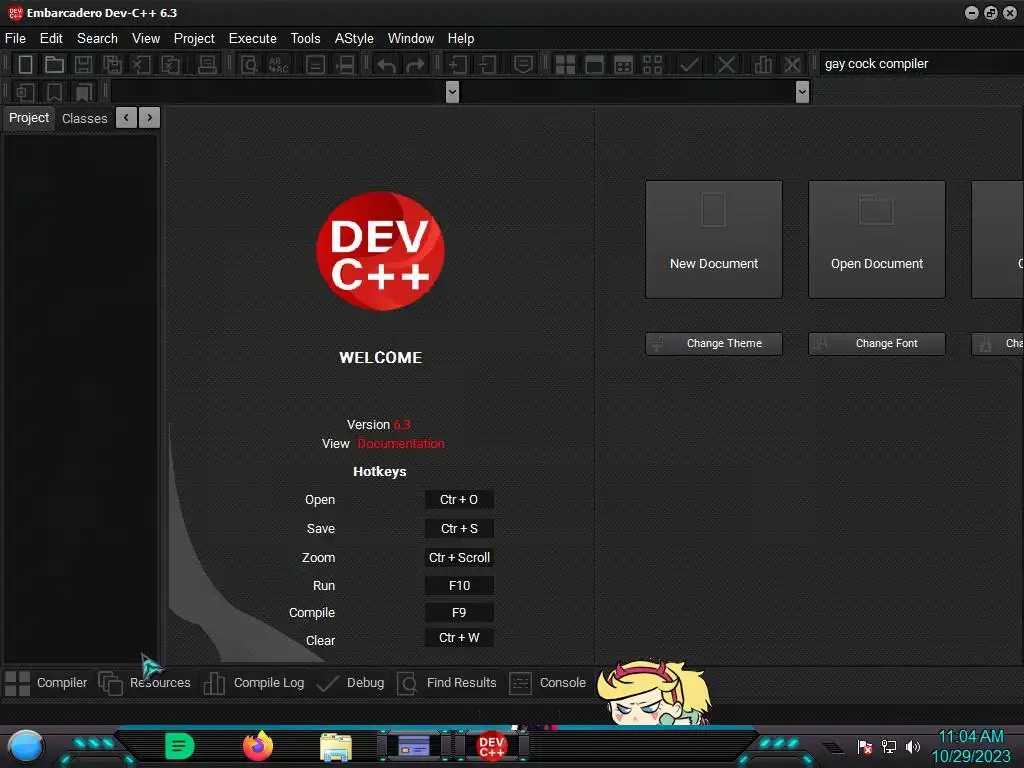Image resolution: width=1024 pixels, height=768 pixels.
Task: Click the Close All files toolbar icon
Action: 170,64
